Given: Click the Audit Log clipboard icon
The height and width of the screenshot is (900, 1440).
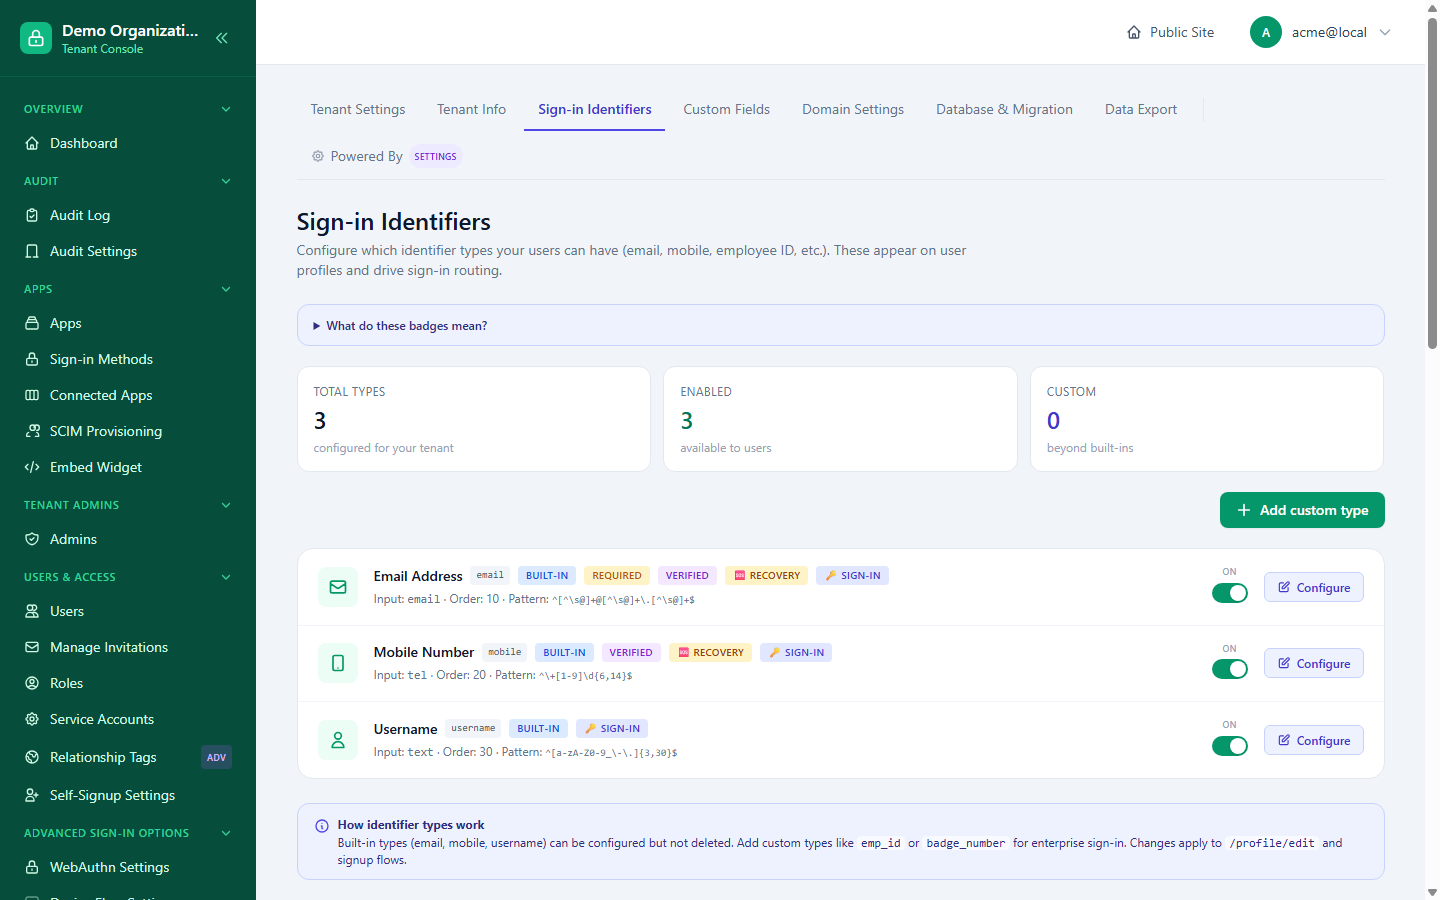Looking at the screenshot, I should [x=32, y=215].
